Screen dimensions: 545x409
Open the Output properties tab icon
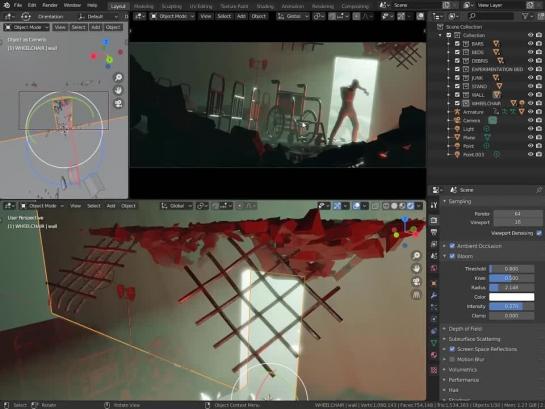(434, 232)
